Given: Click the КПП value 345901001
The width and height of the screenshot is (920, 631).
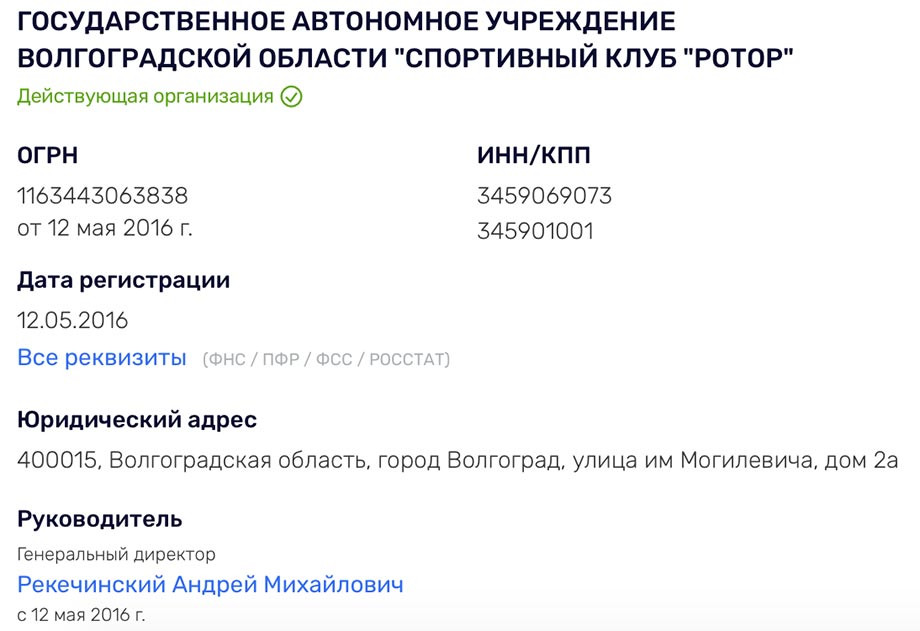Looking at the screenshot, I should tap(535, 231).
